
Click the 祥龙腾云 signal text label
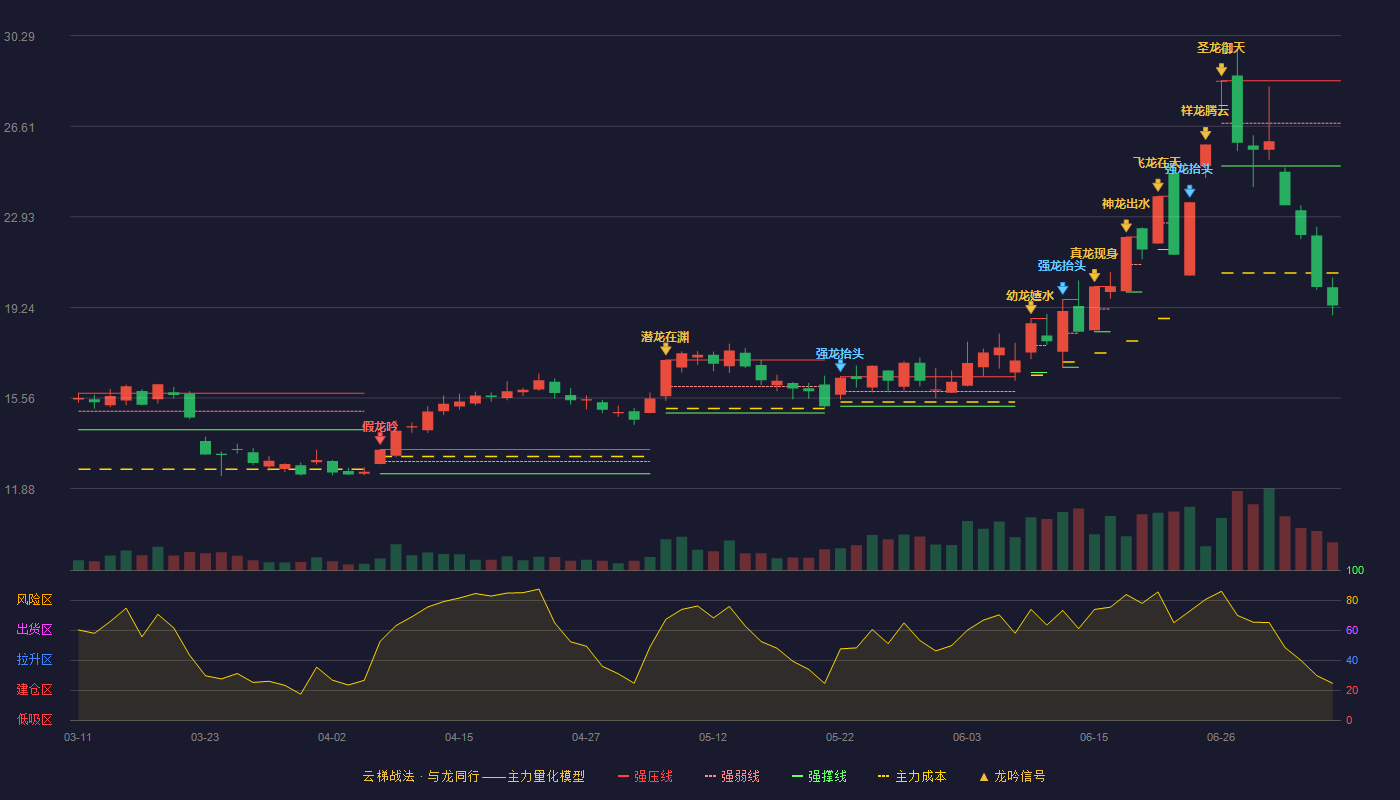point(1205,111)
